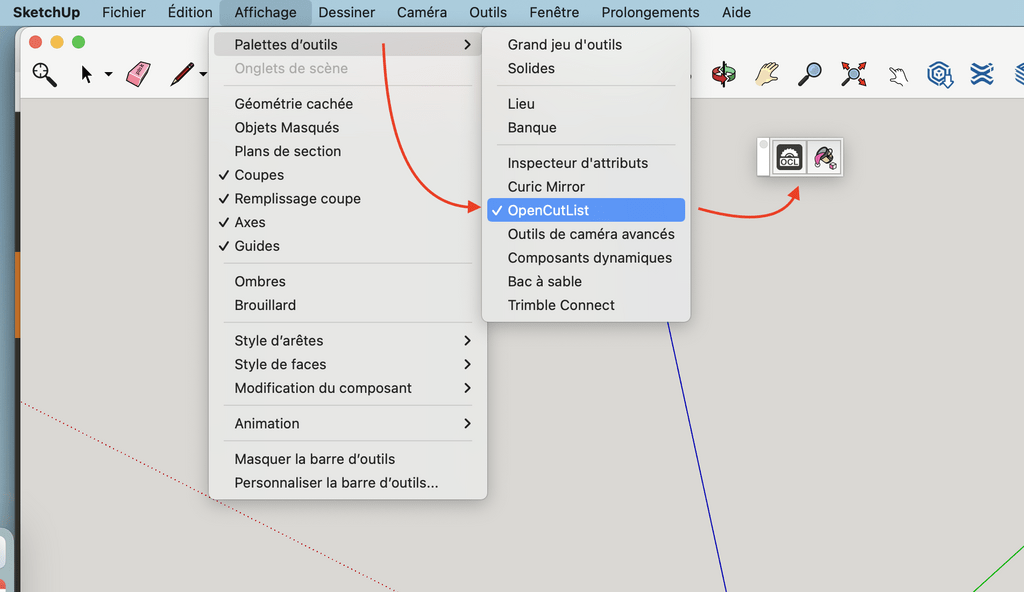Image resolution: width=1024 pixels, height=592 pixels.
Task: Open the Pencil tool dropdown arrow
Action: coord(203,74)
